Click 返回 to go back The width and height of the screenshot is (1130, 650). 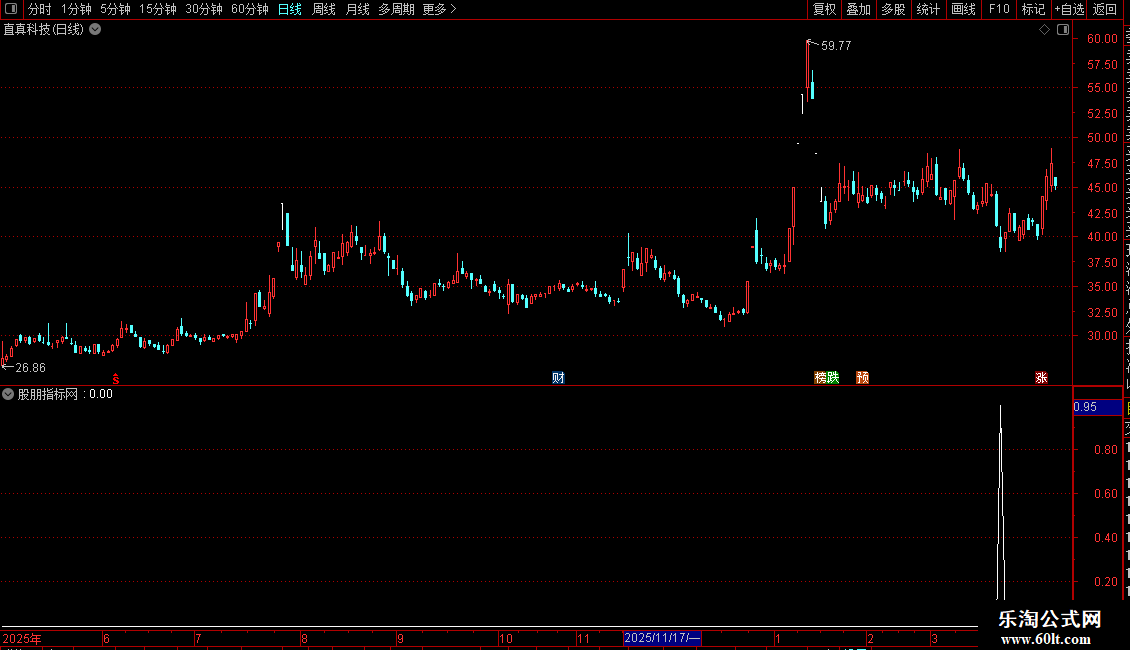coord(1105,9)
